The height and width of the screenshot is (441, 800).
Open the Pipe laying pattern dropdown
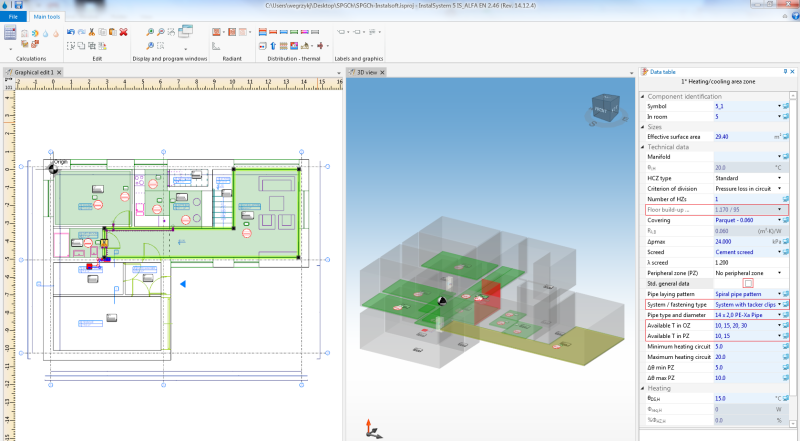[779, 294]
